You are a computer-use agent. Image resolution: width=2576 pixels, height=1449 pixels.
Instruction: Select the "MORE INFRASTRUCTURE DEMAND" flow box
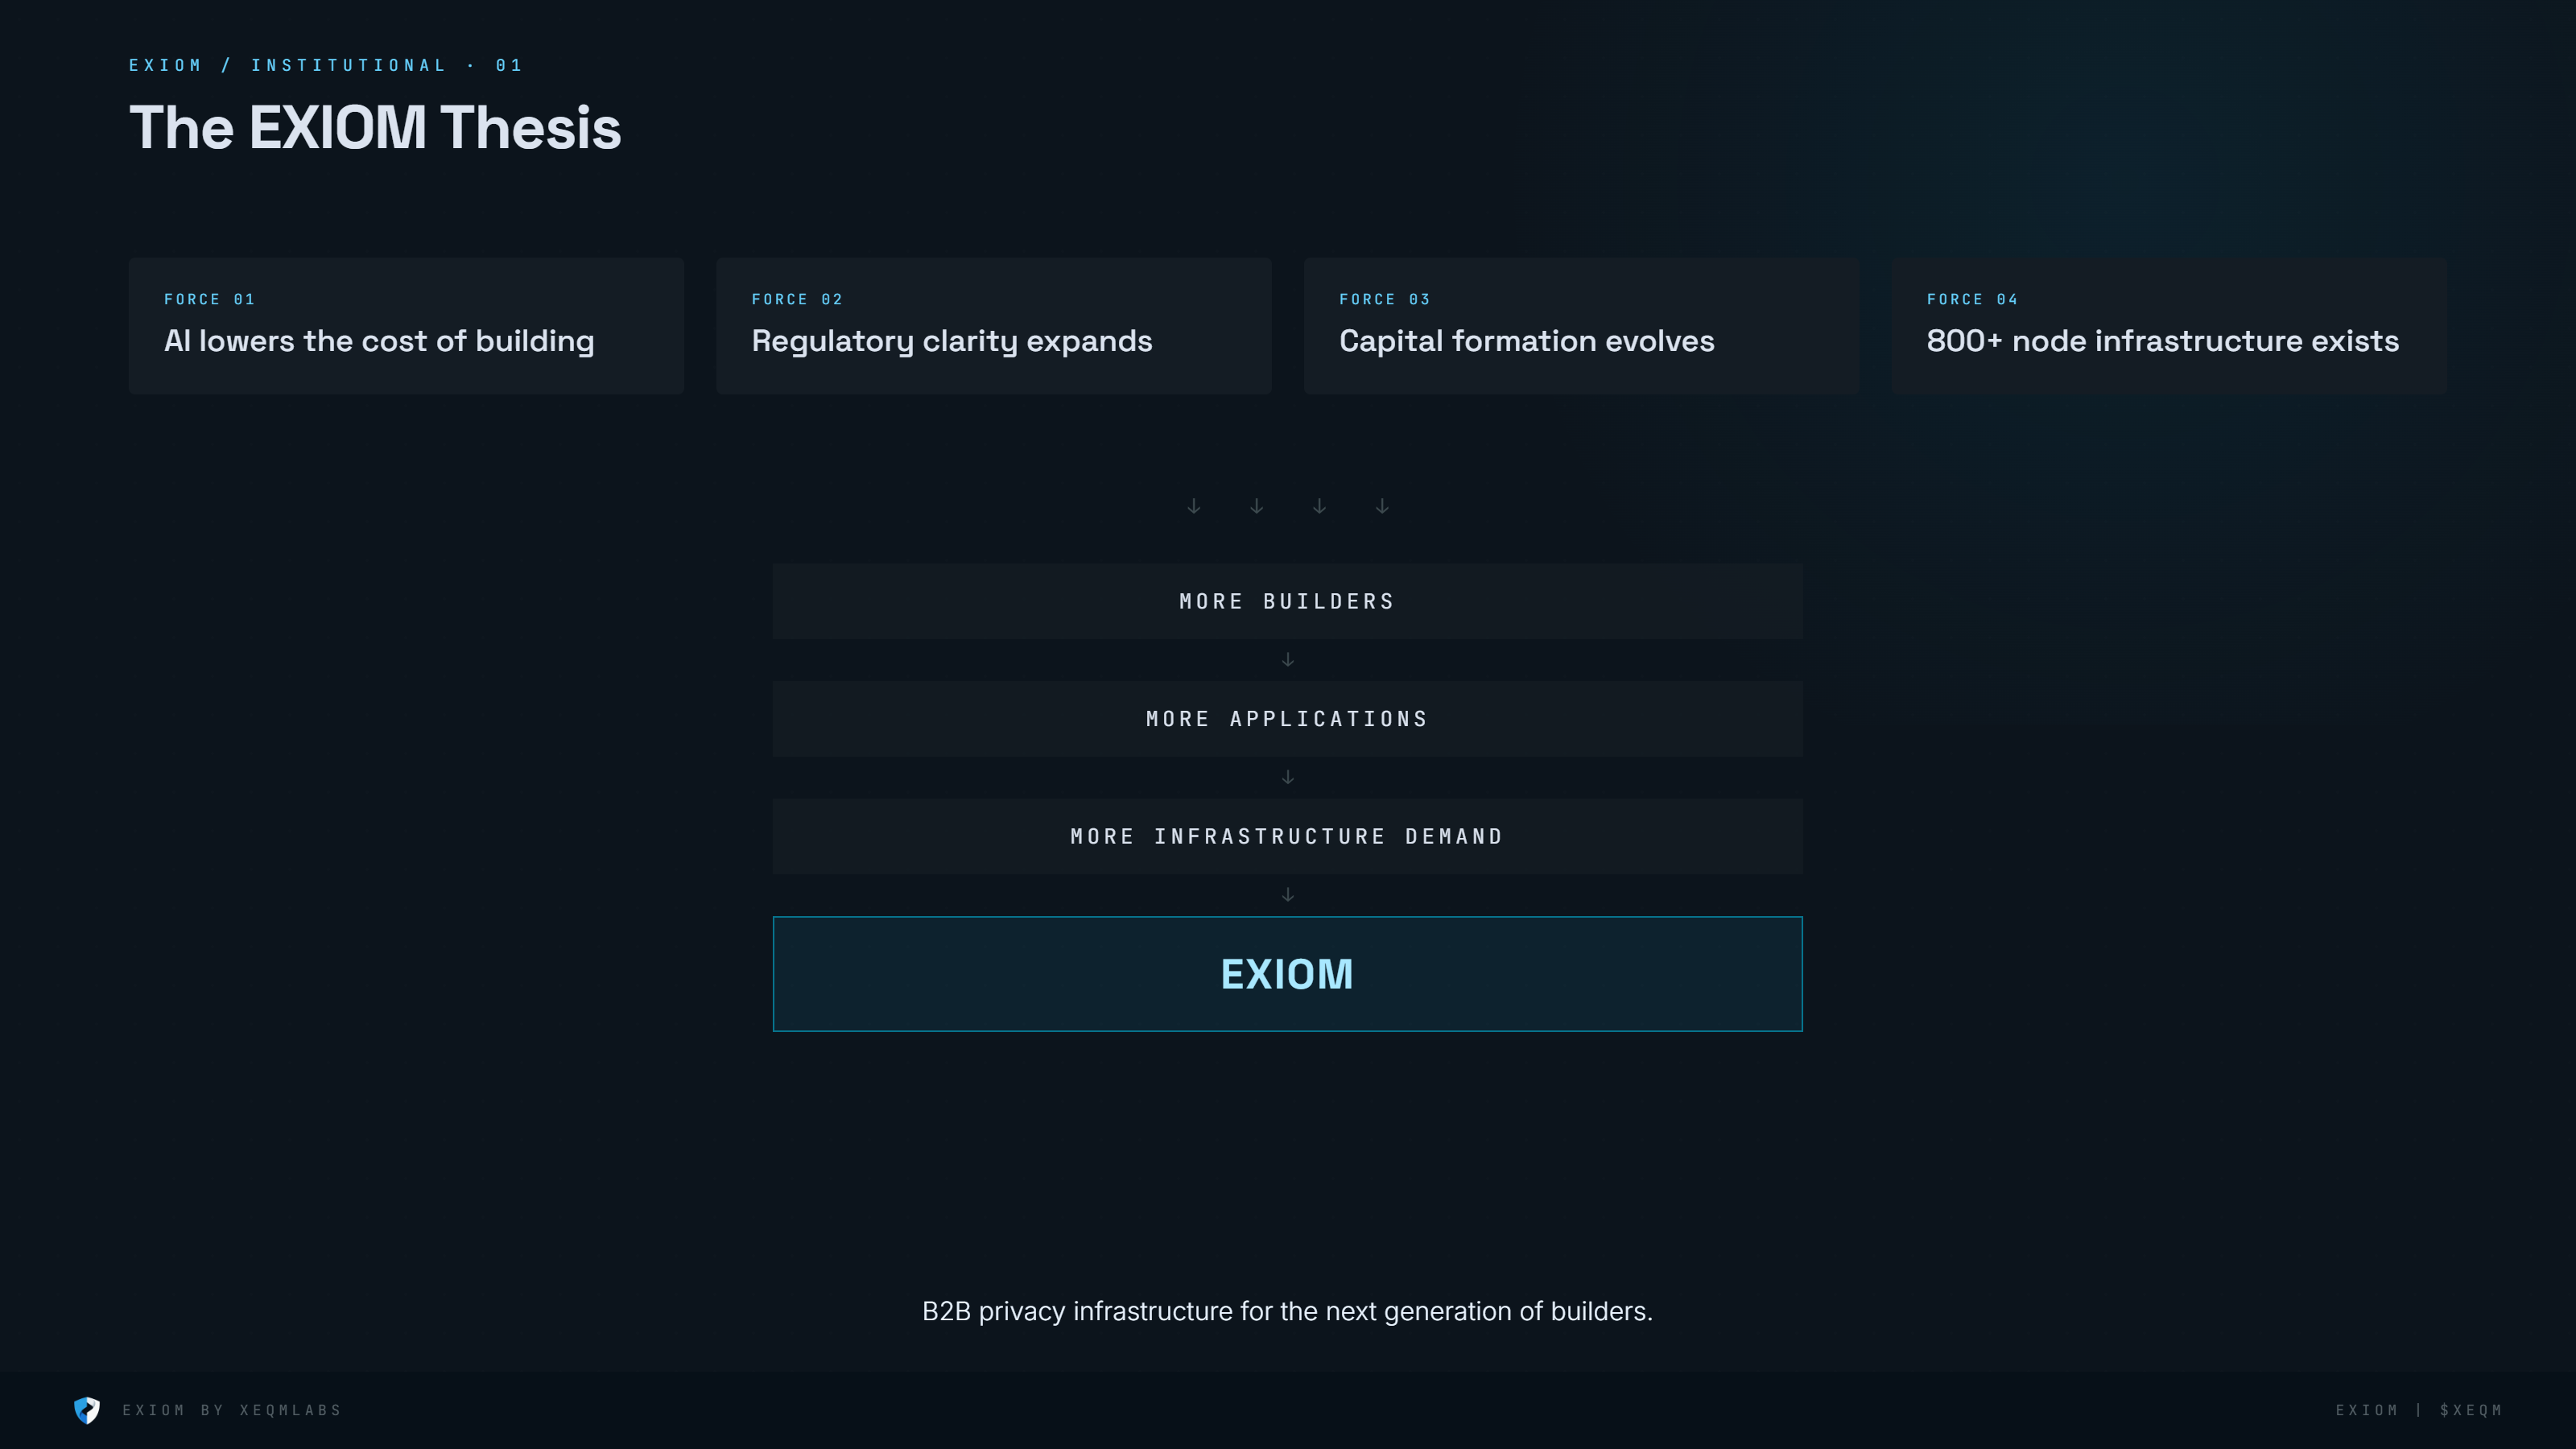click(x=1288, y=836)
